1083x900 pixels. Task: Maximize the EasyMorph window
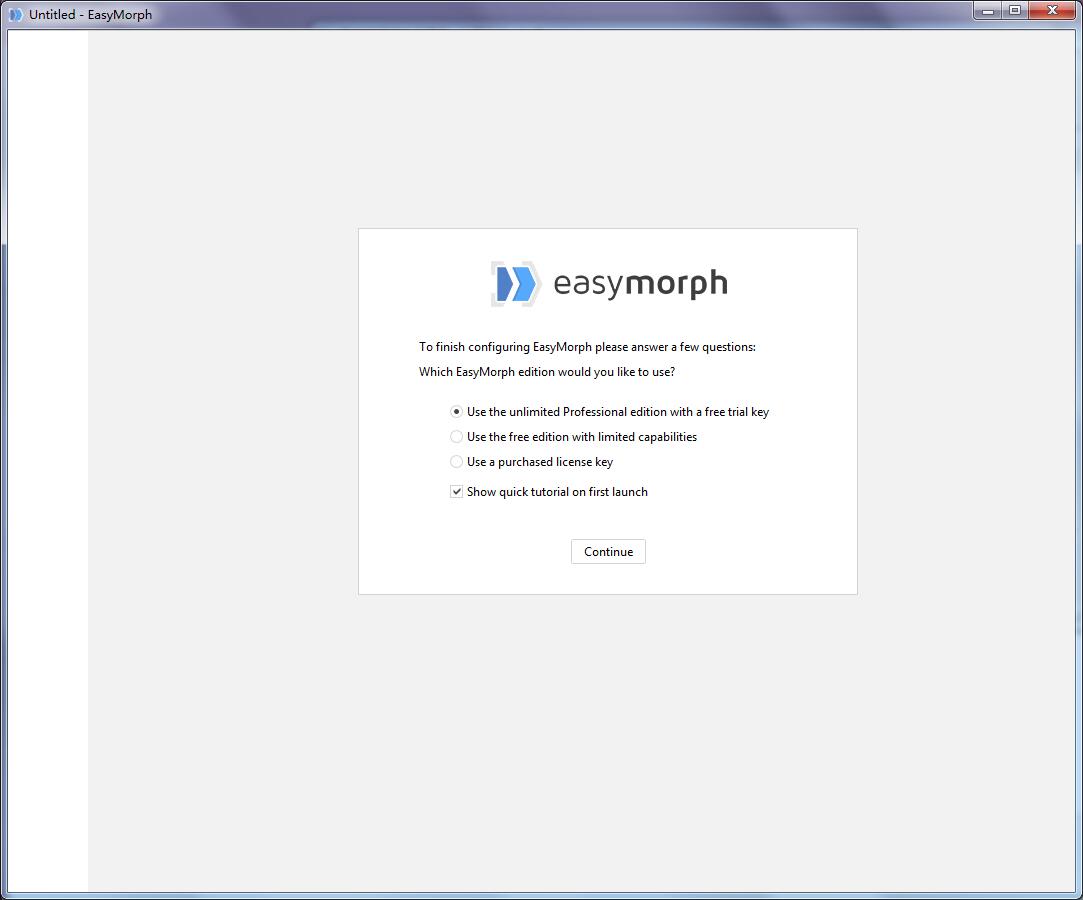1015,10
